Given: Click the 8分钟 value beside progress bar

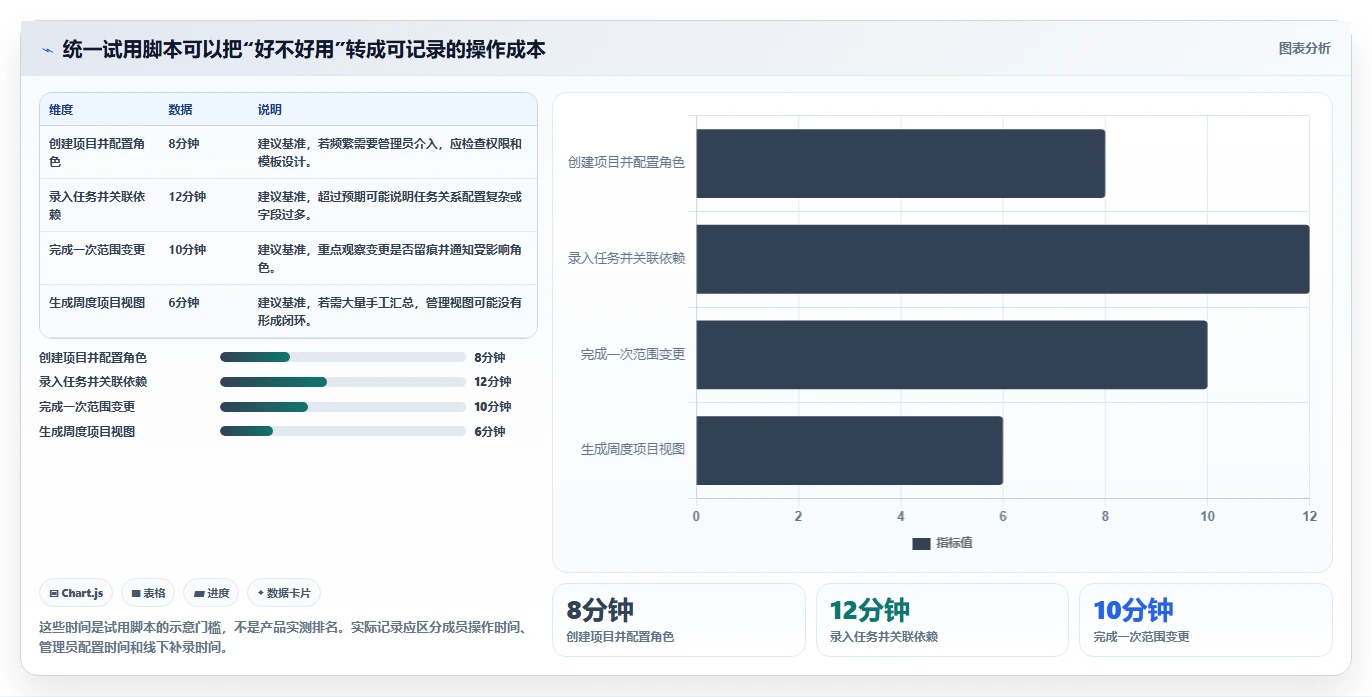Looking at the screenshot, I should 490,357.
